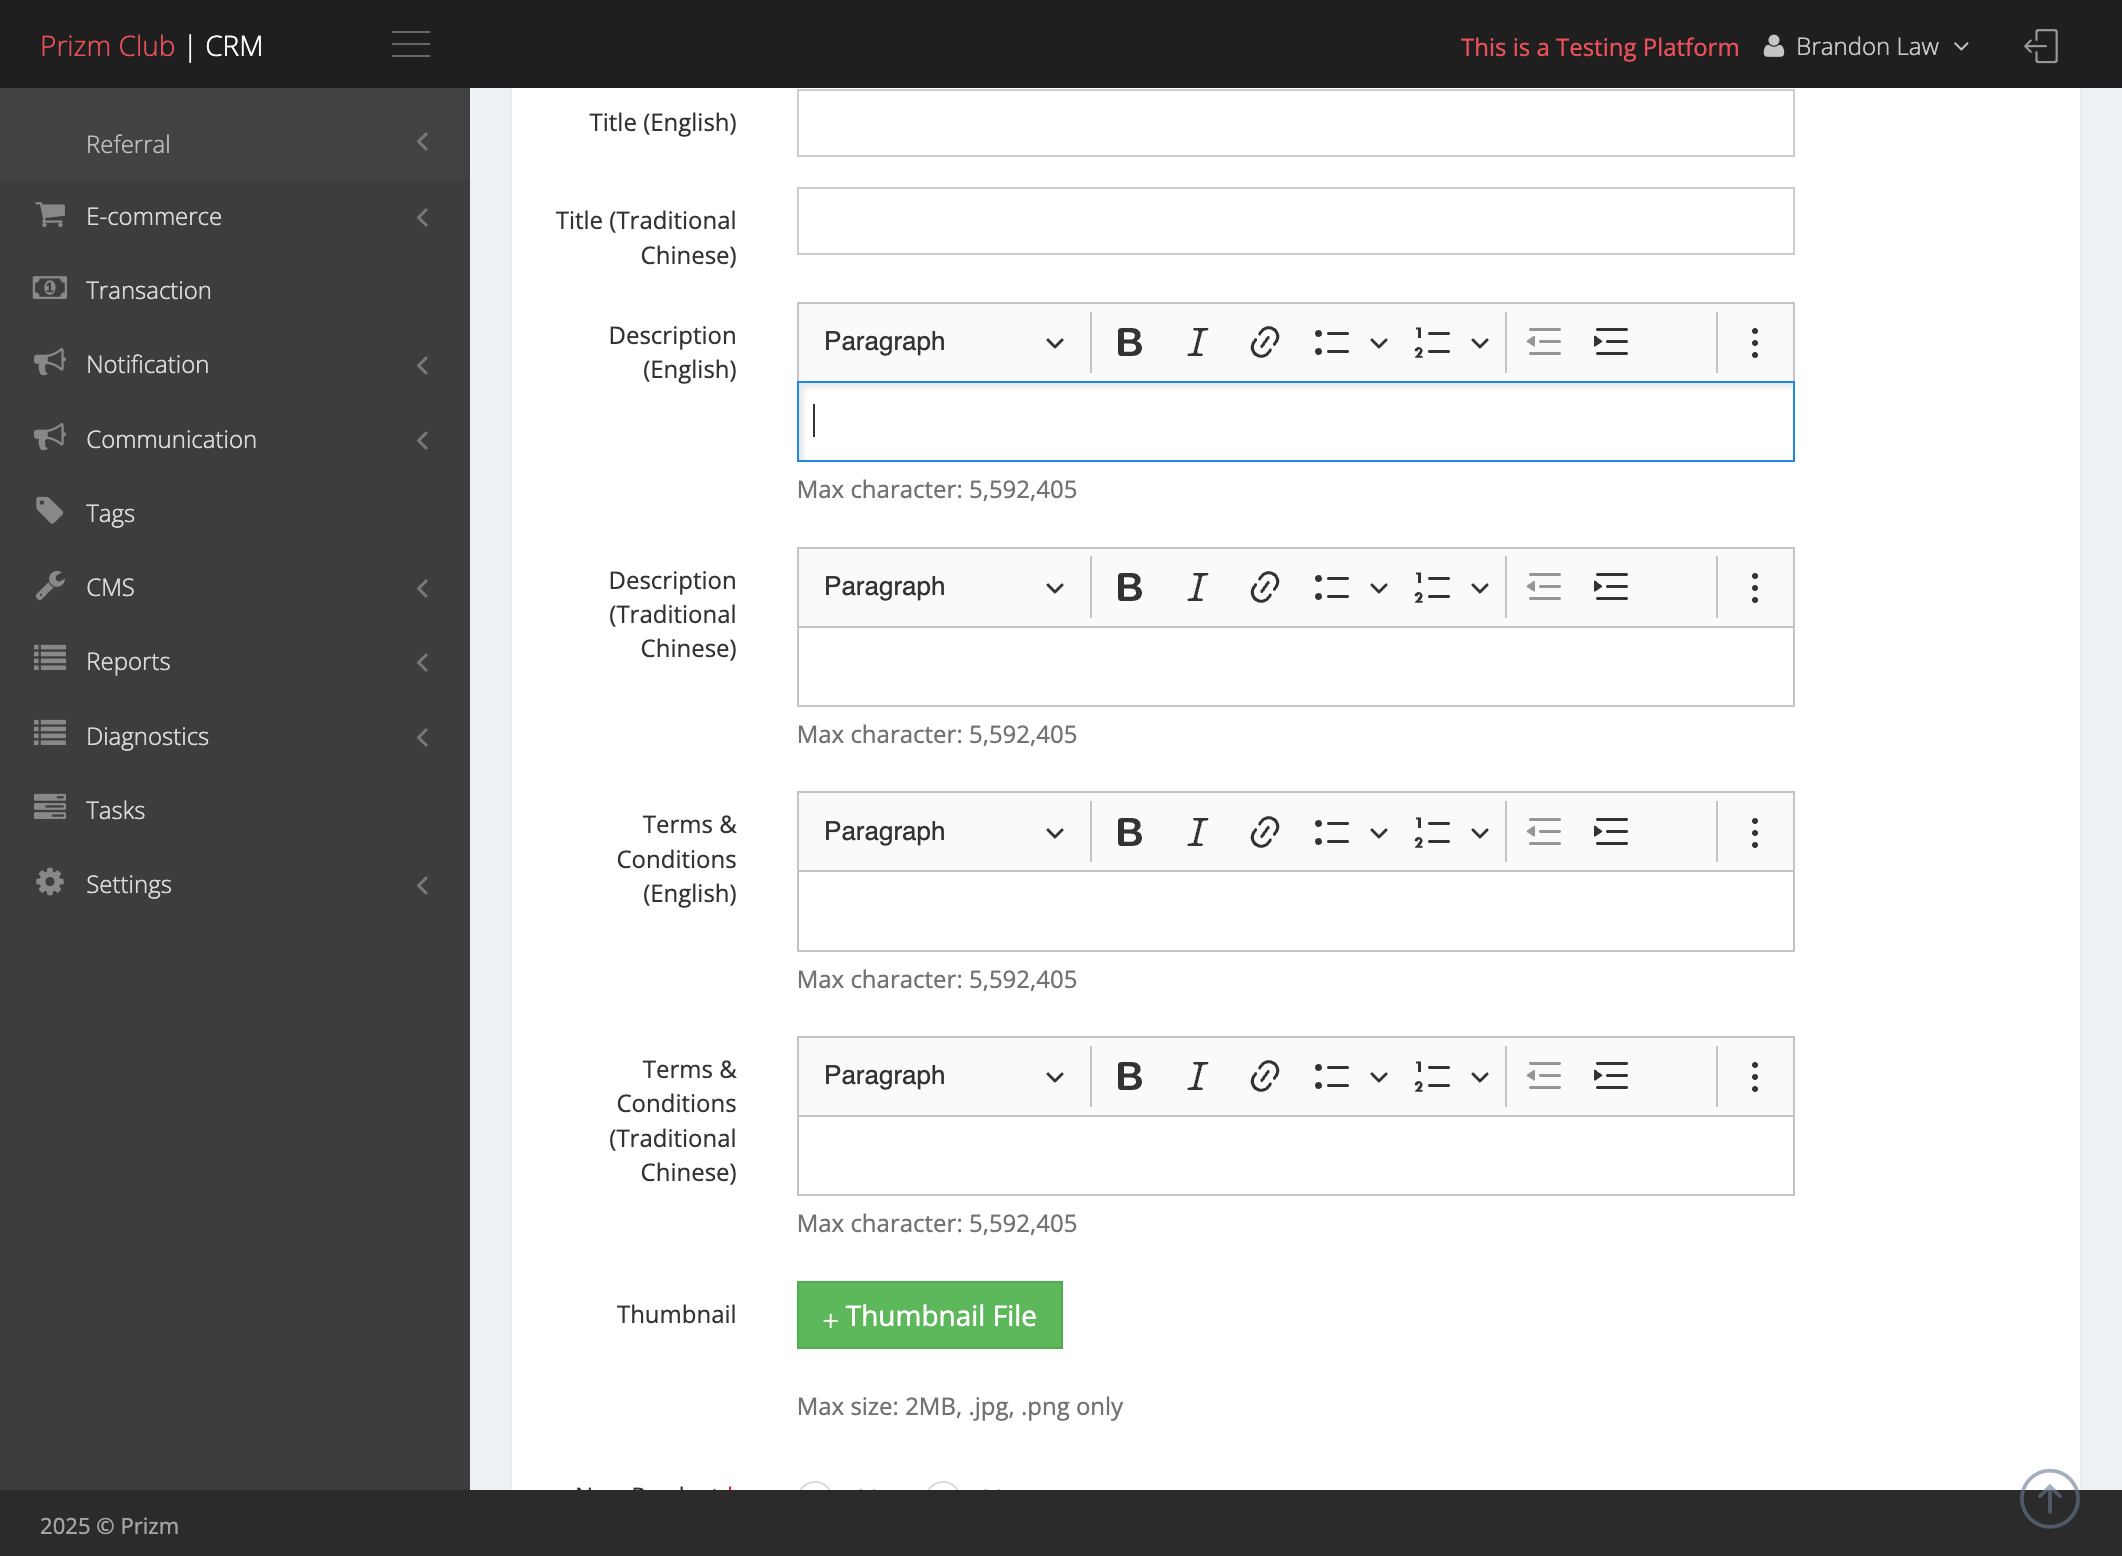2122x1556 pixels.
Task: Show more items in Terms & Conditions (Traditional Chinese) toolbar
Action: pos(1754,1076)
